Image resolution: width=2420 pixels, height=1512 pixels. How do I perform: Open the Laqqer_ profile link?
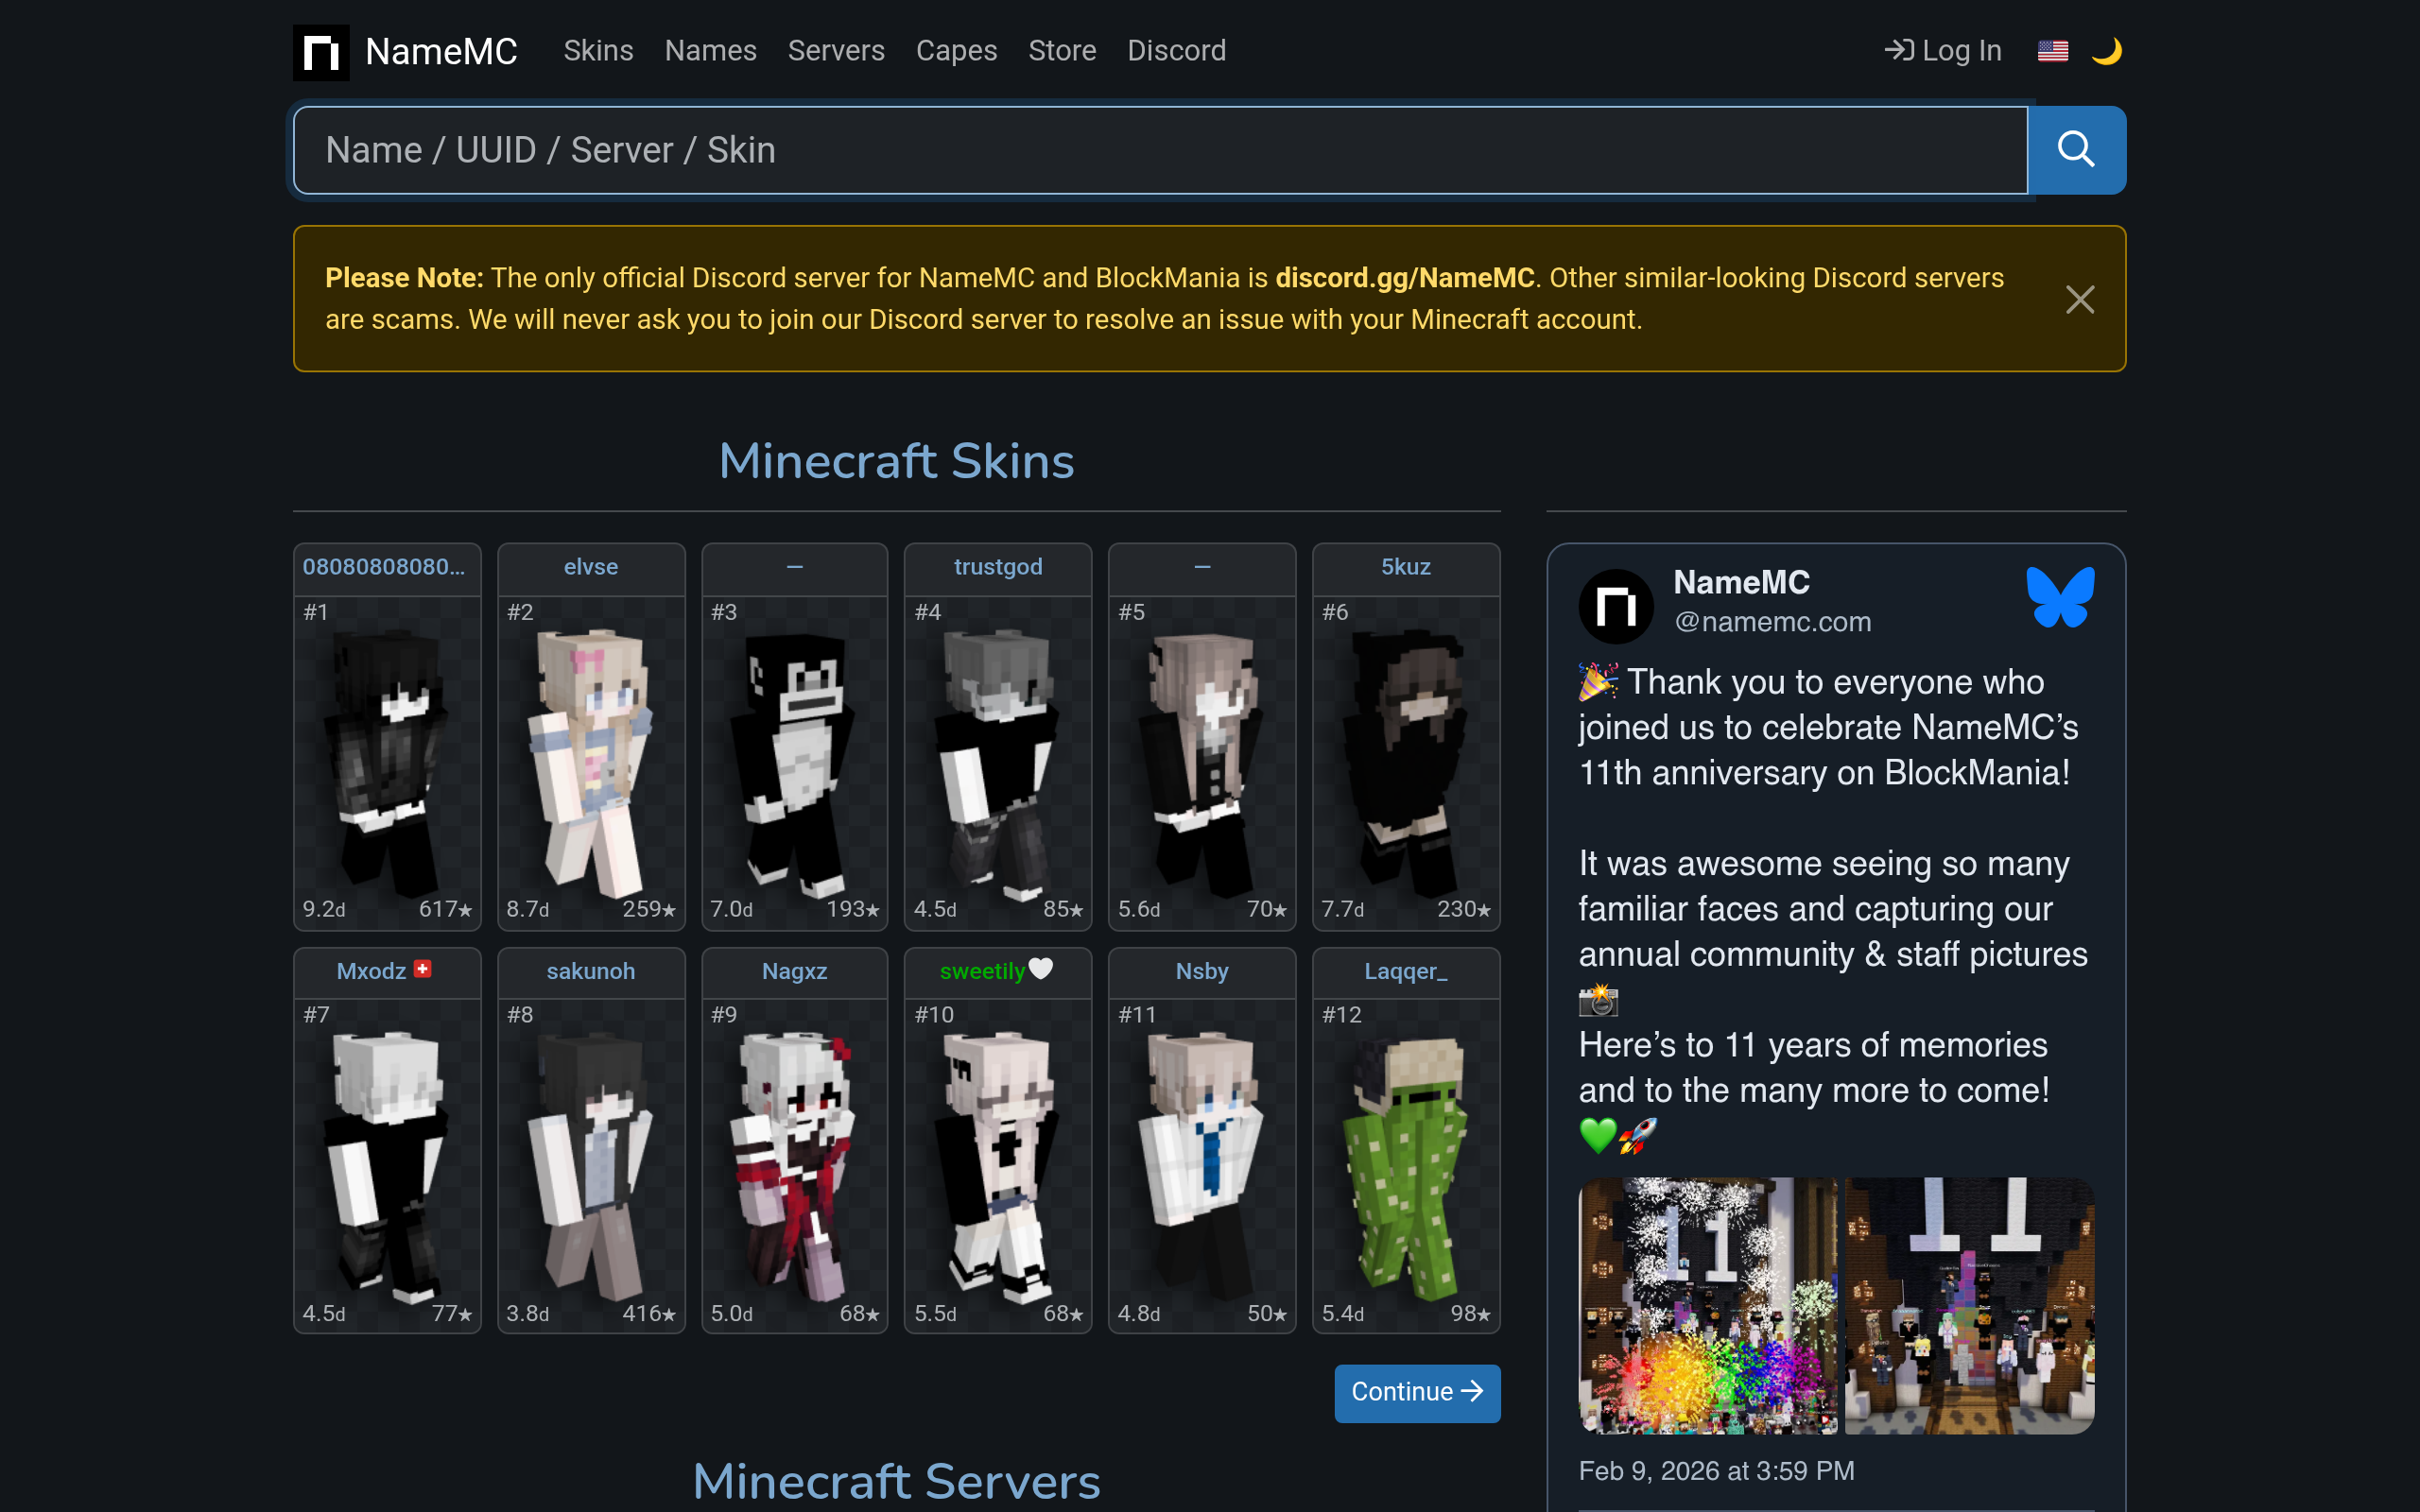[1406, 971]
